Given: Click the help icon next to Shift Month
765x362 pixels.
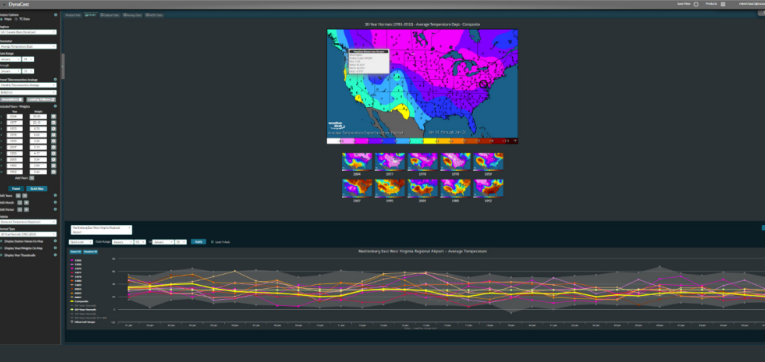Looking at the screenshot, I should click(55, 202).
